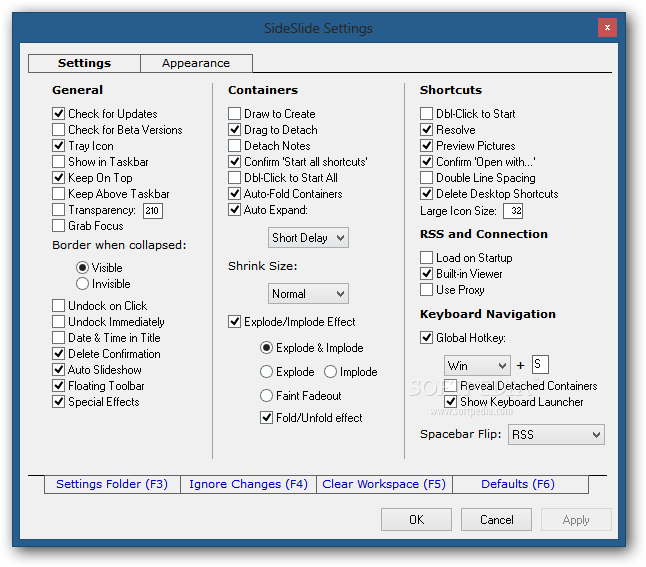Enable Double Line Spacing
This screenshot has height=567, width=646.
click(426, 178)
